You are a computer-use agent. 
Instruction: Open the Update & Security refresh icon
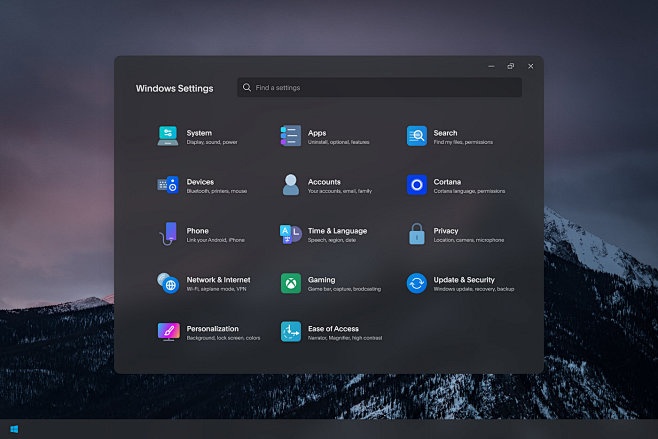(417, 283)
